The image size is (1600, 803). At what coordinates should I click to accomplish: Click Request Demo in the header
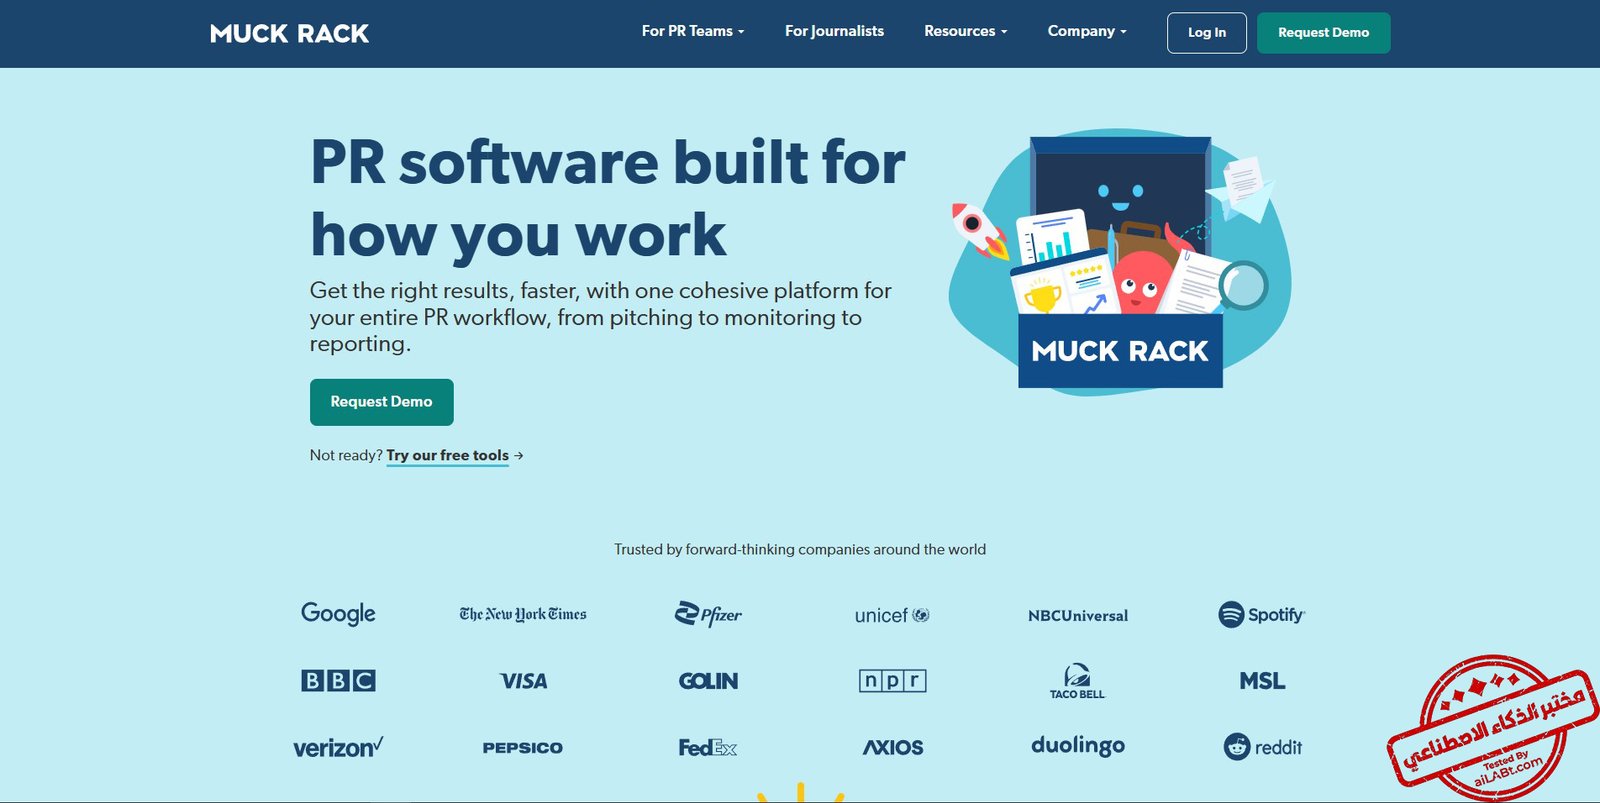(x=1323, y=33)
